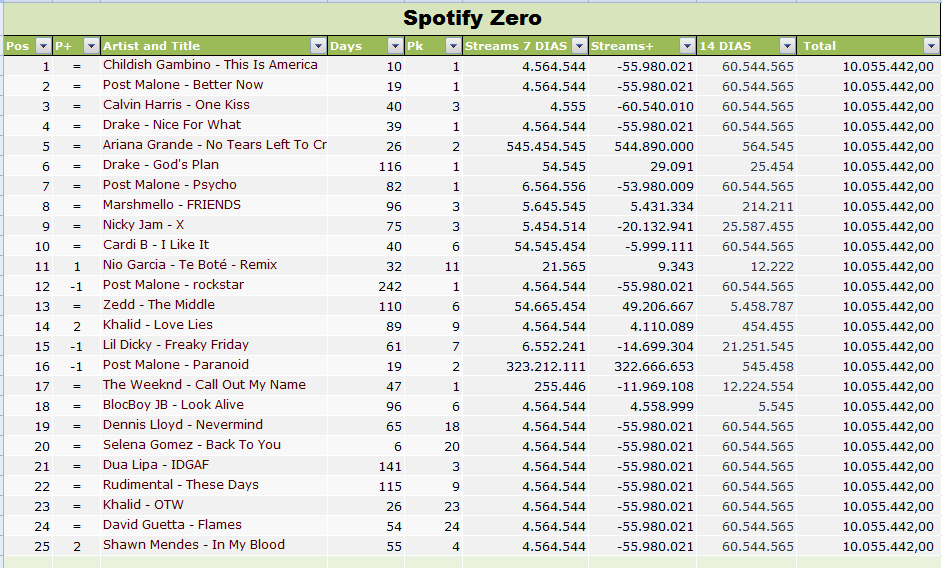This screenshot has height=568, width=942.
Task: Click Total cell in Childish Gambino row
Action: point(869,66)
